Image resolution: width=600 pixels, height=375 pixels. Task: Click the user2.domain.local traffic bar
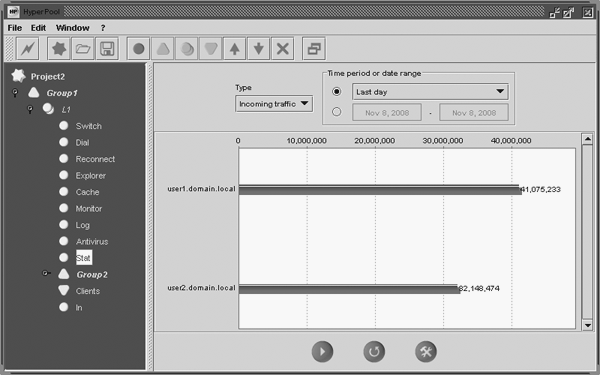pyautogui.click(x=349, y=289)
